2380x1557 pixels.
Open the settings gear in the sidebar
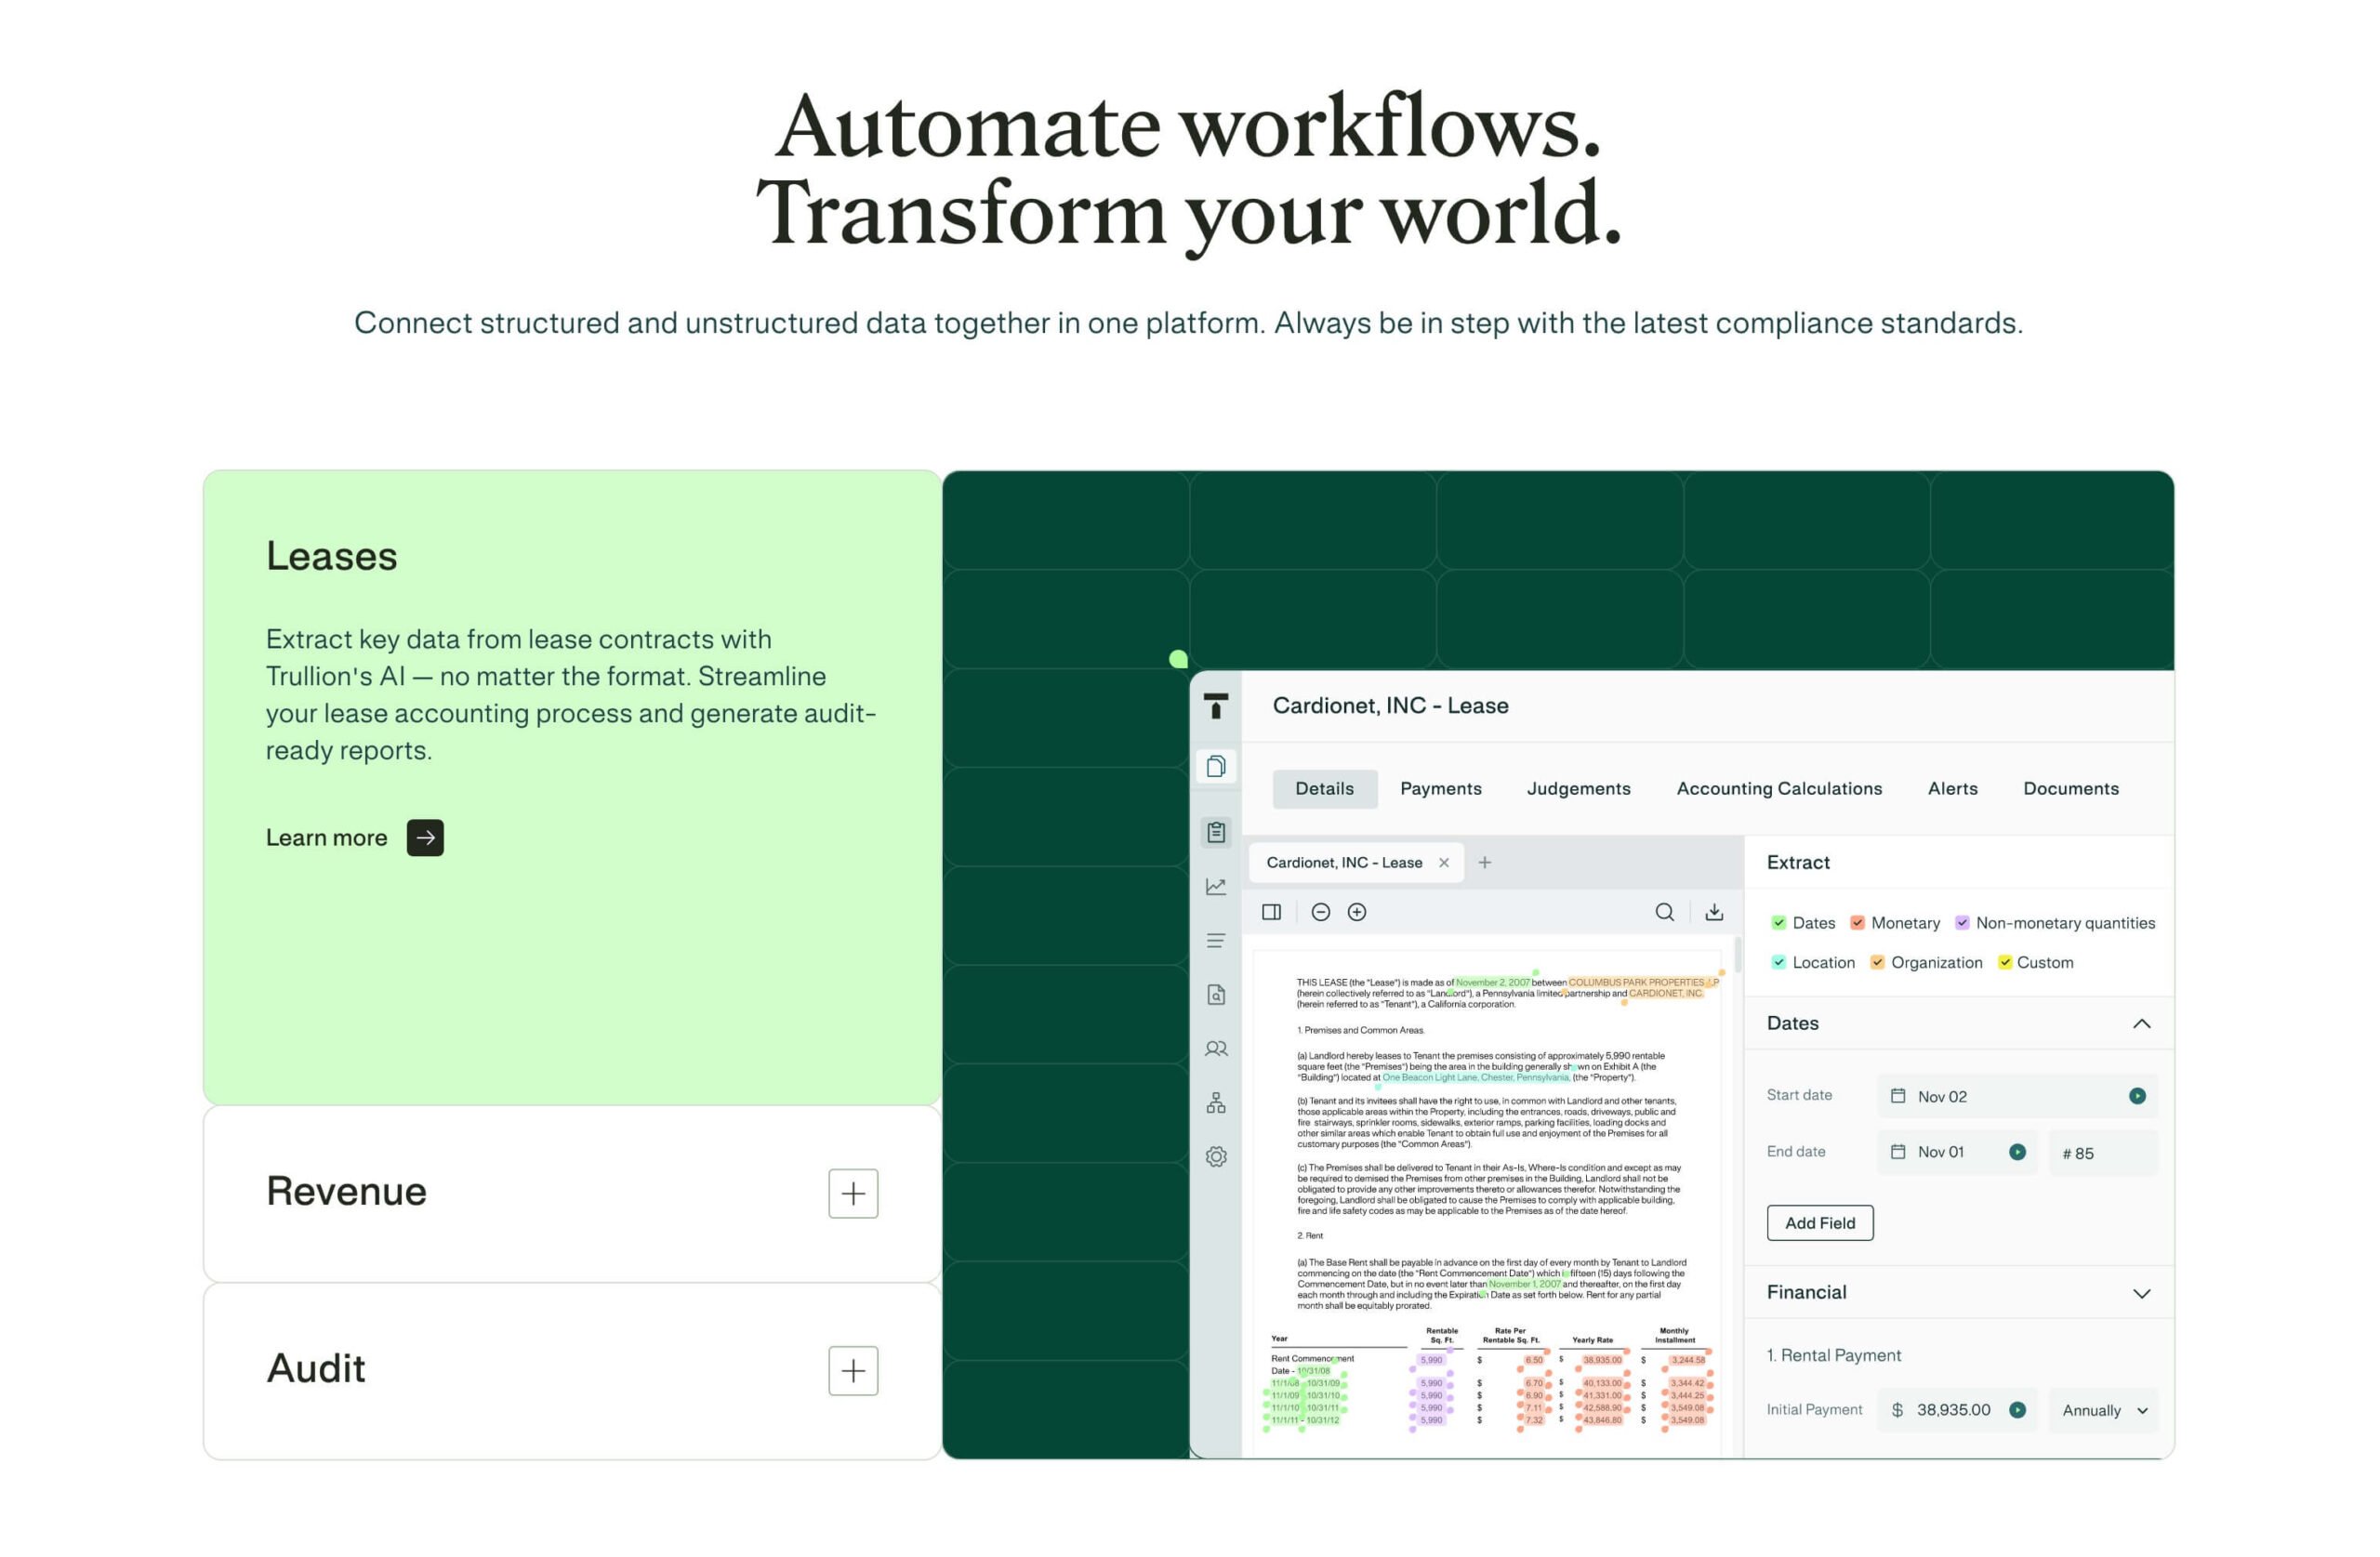tap(1216, 1157)
